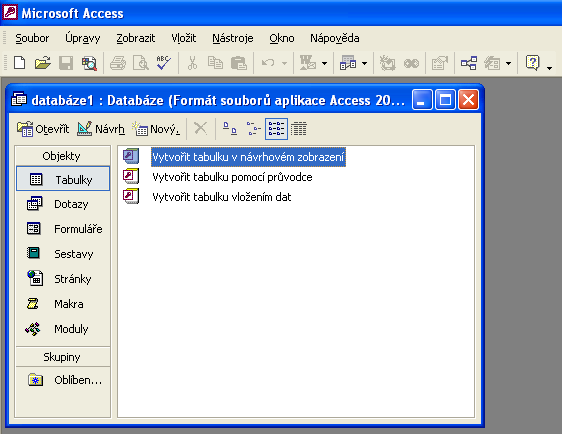The height and width of the screenshot is (434, 562).
Task: Click the Microsoft Access key icon in title bar
Action: click(10, 12)
